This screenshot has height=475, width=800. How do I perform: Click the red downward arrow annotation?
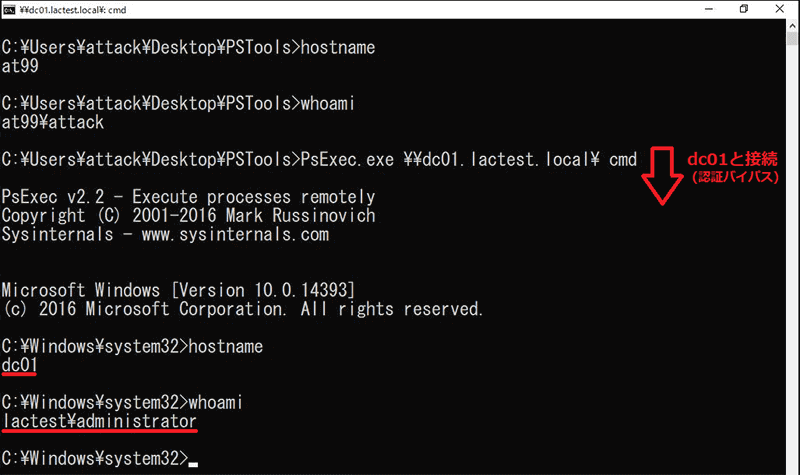tap(662, 176)
